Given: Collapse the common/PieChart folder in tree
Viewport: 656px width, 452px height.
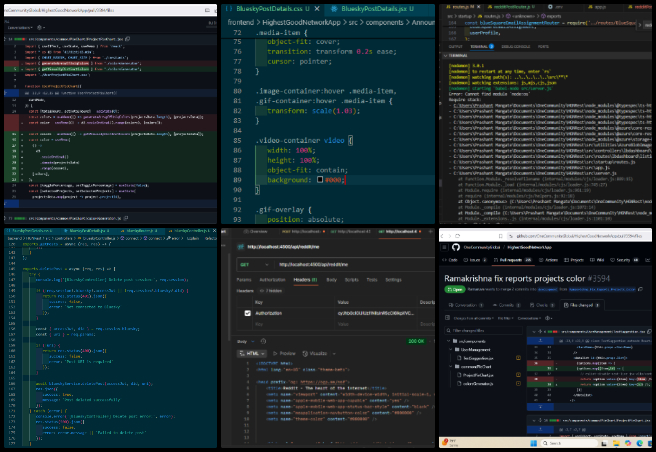Looking at the screenshot, I should point(451,367).
